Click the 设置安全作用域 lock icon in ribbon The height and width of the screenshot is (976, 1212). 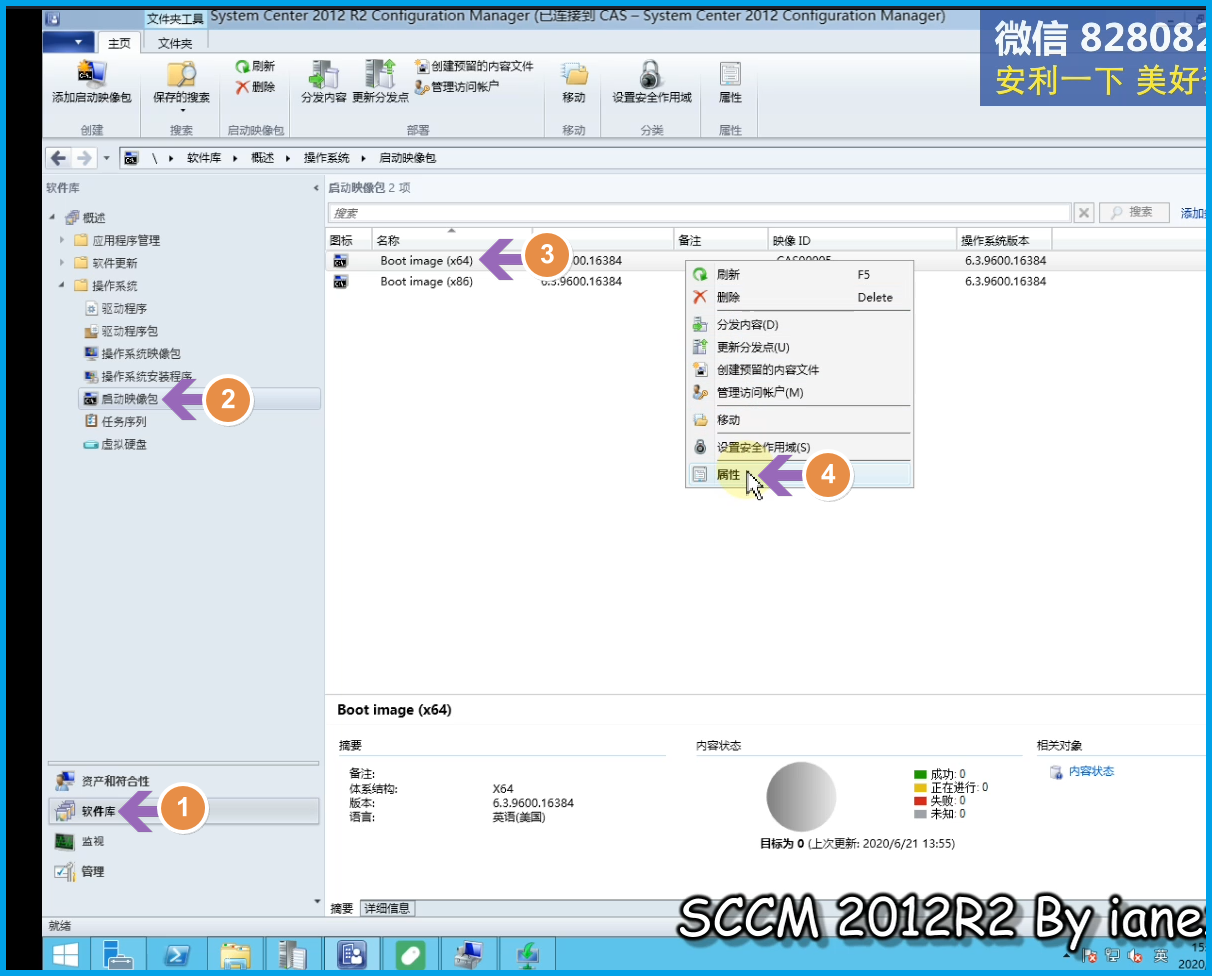tap(651, 74)
